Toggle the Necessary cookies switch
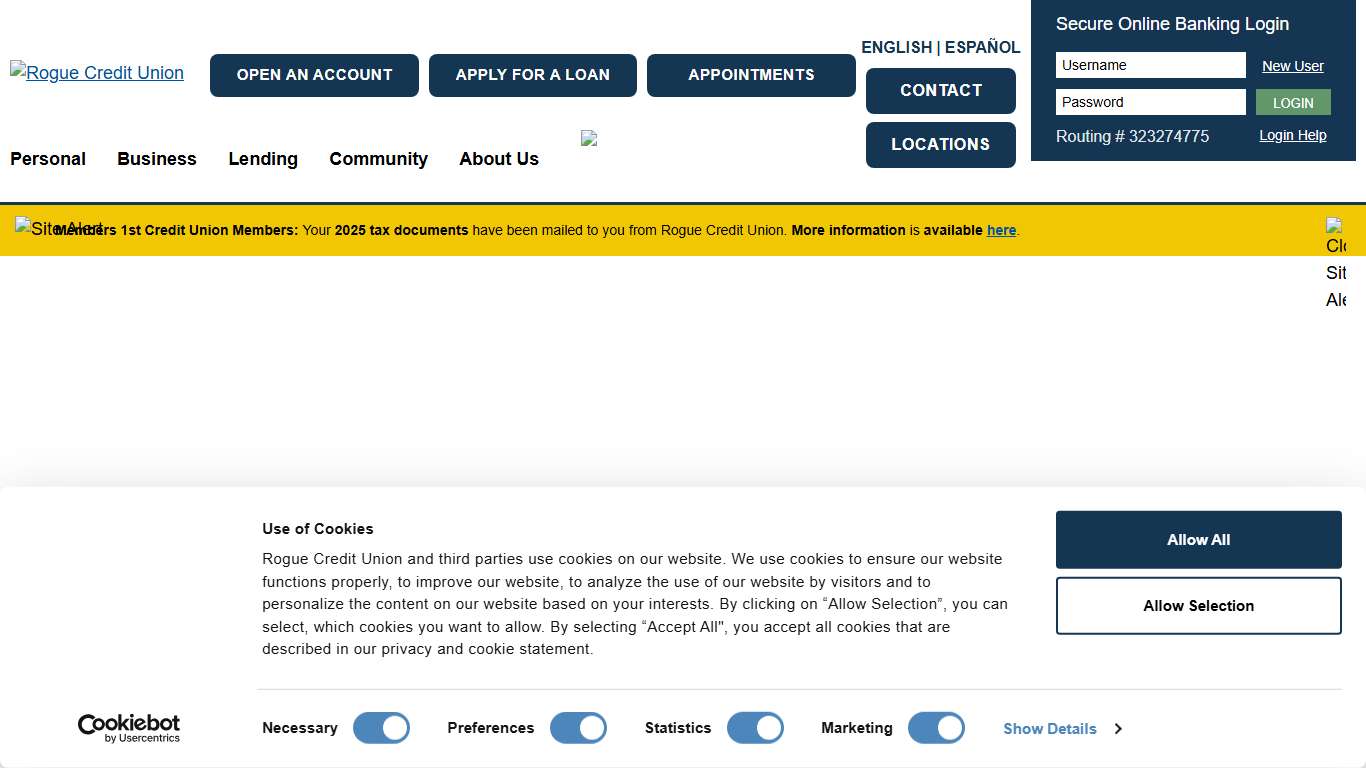 click(x=381, y=728)
